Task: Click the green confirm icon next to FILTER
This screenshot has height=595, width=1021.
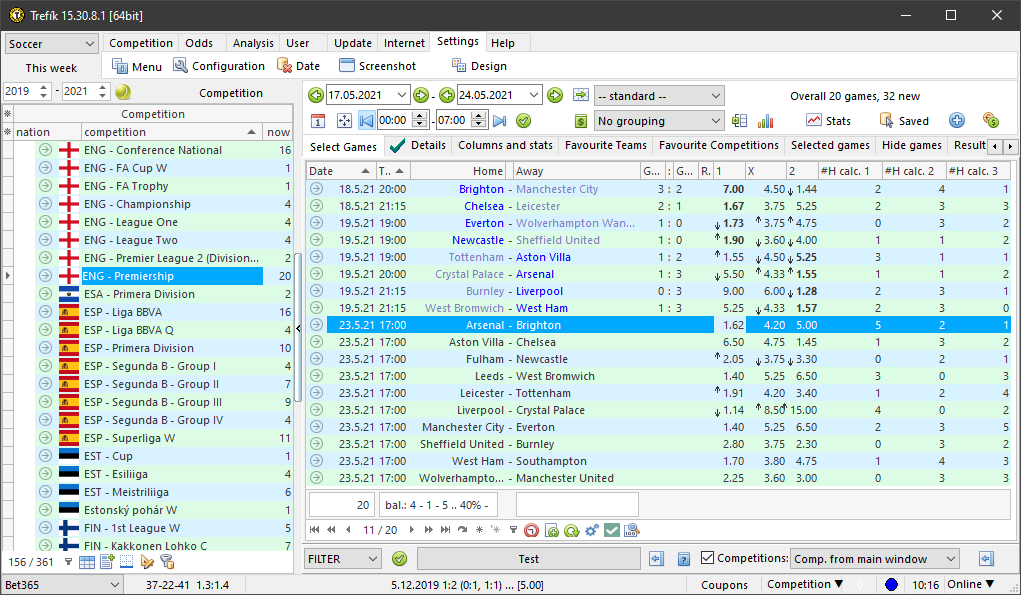Action: [400, 559]
